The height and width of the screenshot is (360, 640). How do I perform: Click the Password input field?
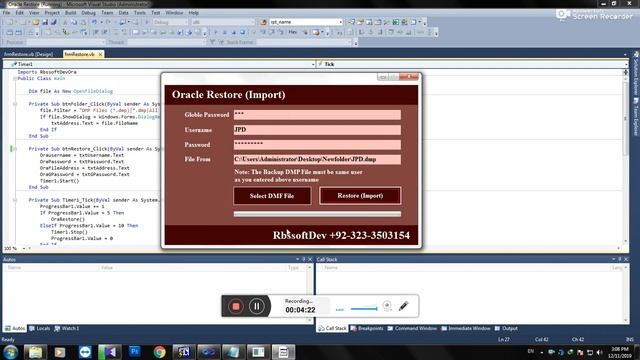point(317,144)
